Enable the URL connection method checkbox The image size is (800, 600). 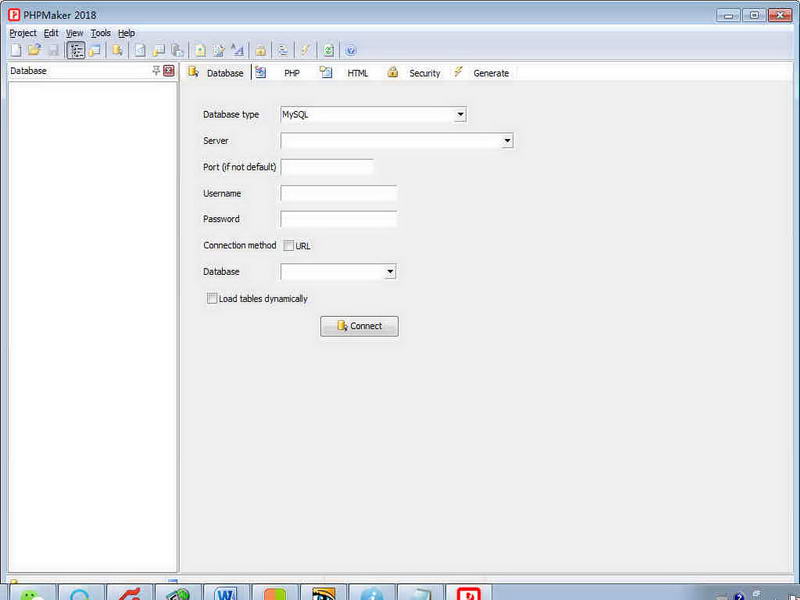(x=288, y=246)
